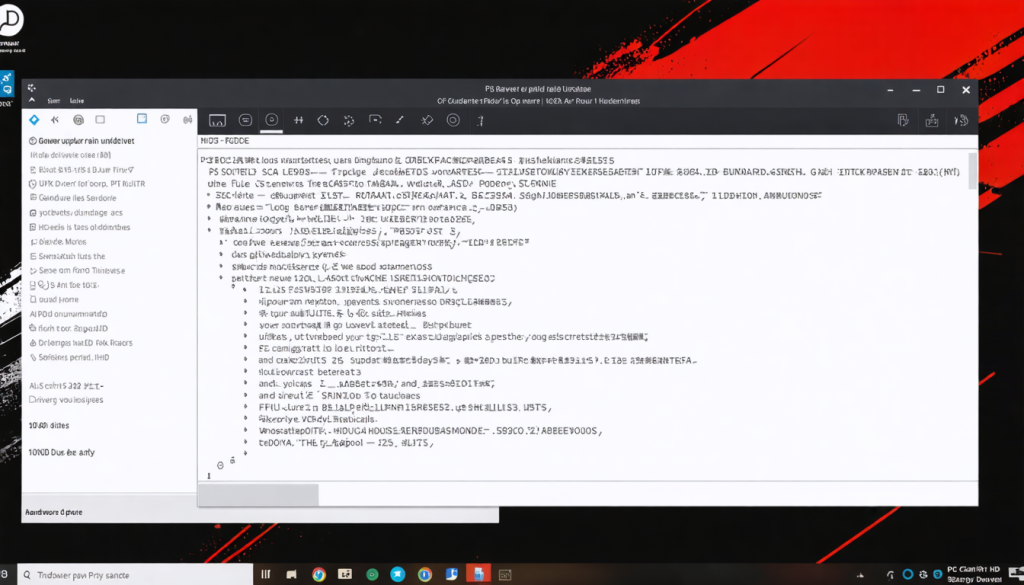
Task: Open the highlighted red app on taskbar
Action: coord(478,574)
